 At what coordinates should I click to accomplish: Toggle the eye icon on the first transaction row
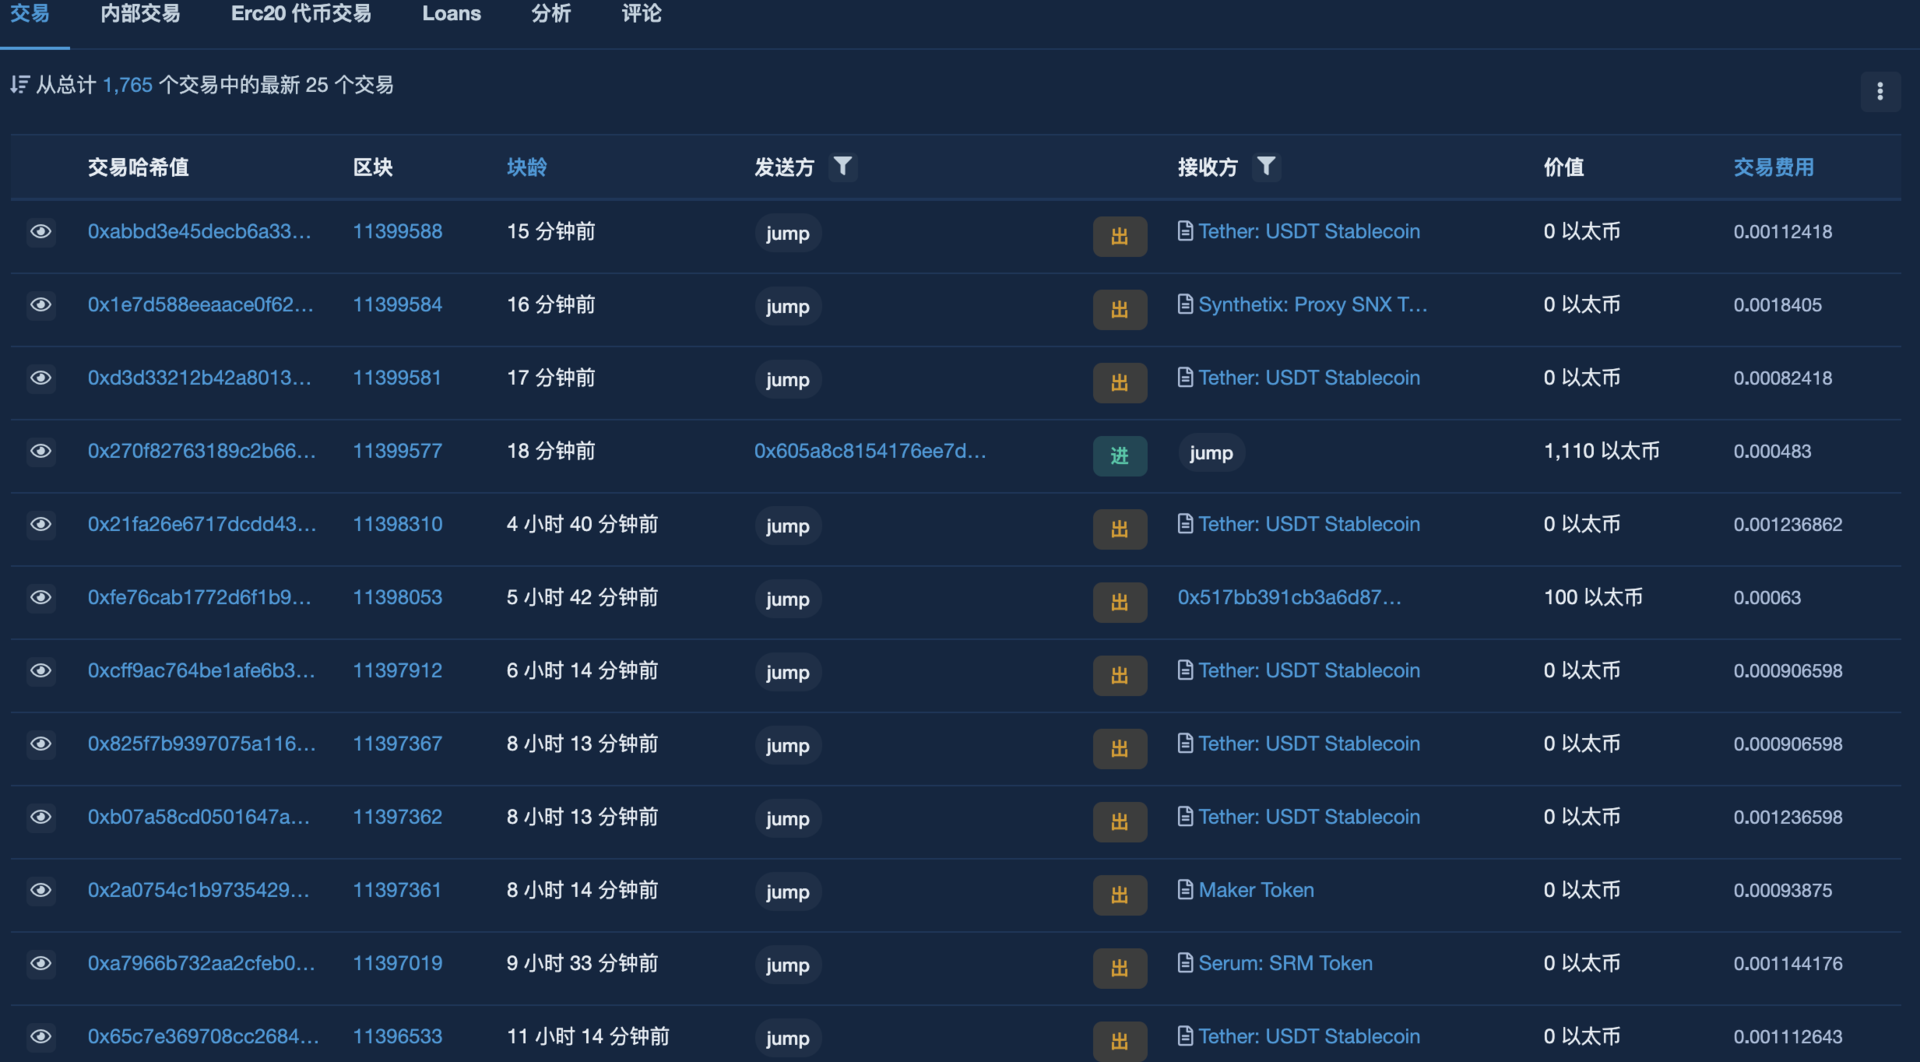41,231
